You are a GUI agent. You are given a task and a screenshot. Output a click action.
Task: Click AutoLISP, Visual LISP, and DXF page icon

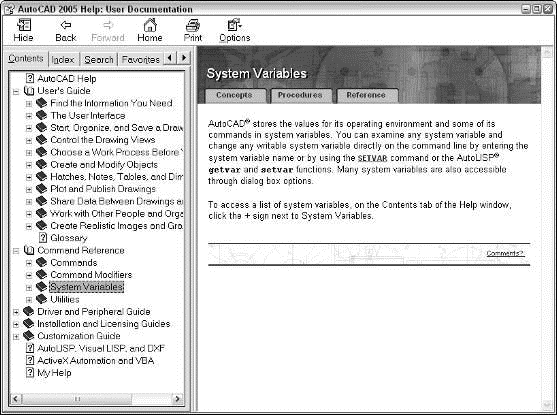[x=31, y=348]
